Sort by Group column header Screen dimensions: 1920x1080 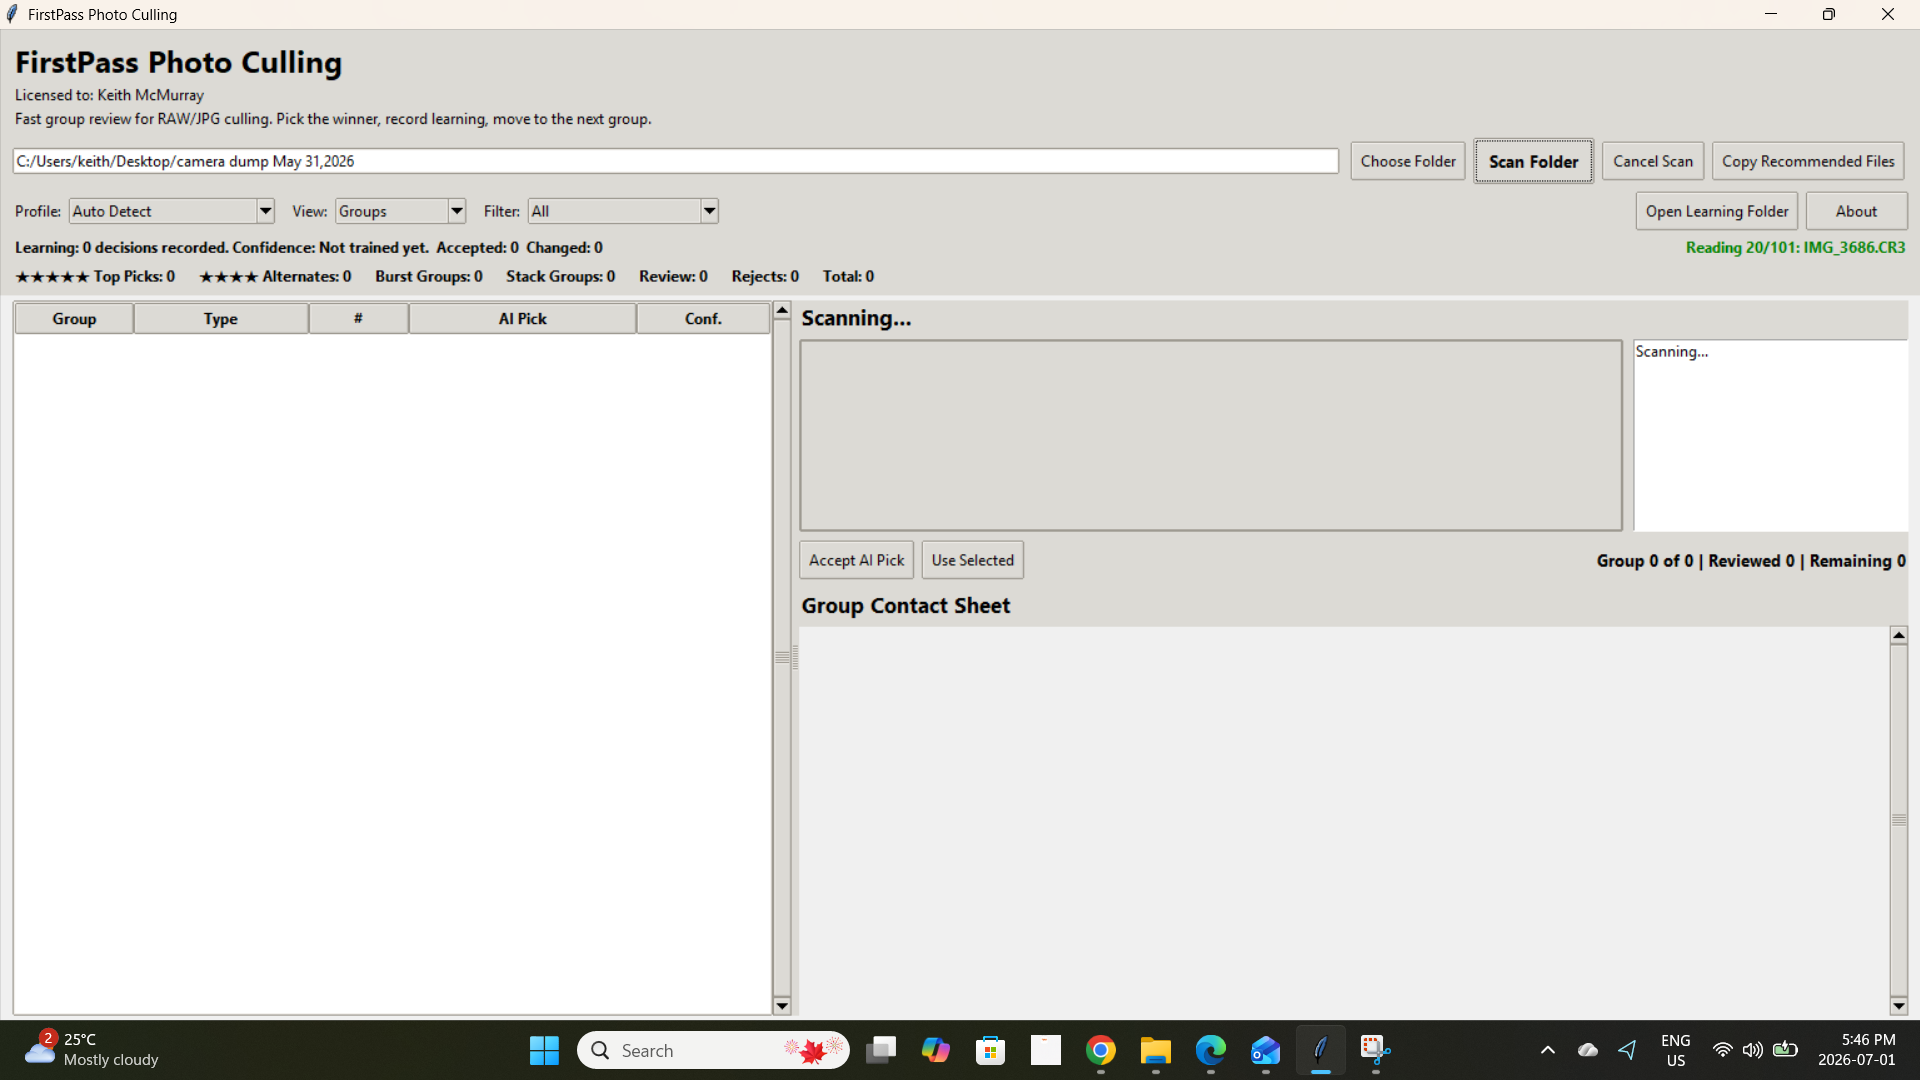74,319
